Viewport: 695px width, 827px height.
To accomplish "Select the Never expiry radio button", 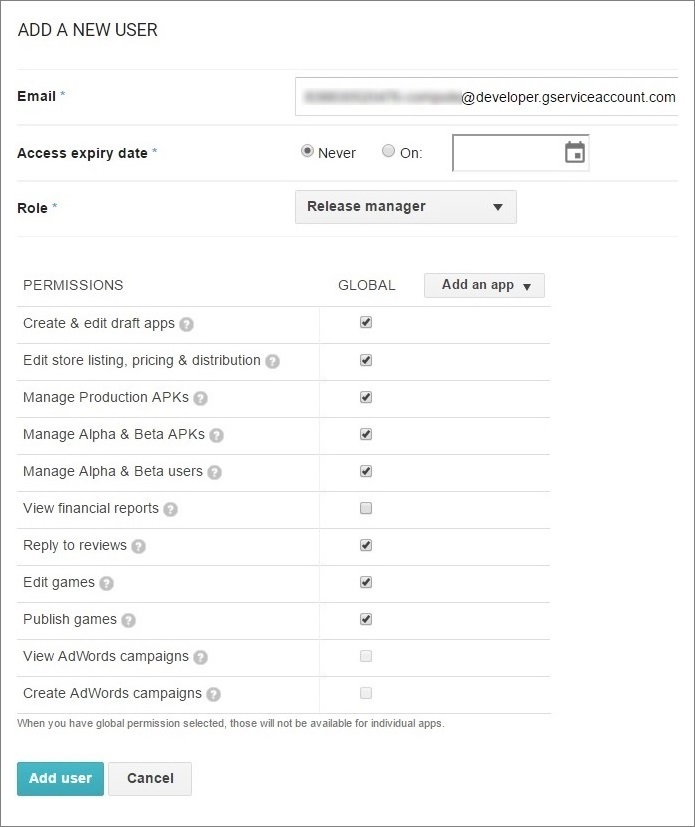I will point(307,152).
